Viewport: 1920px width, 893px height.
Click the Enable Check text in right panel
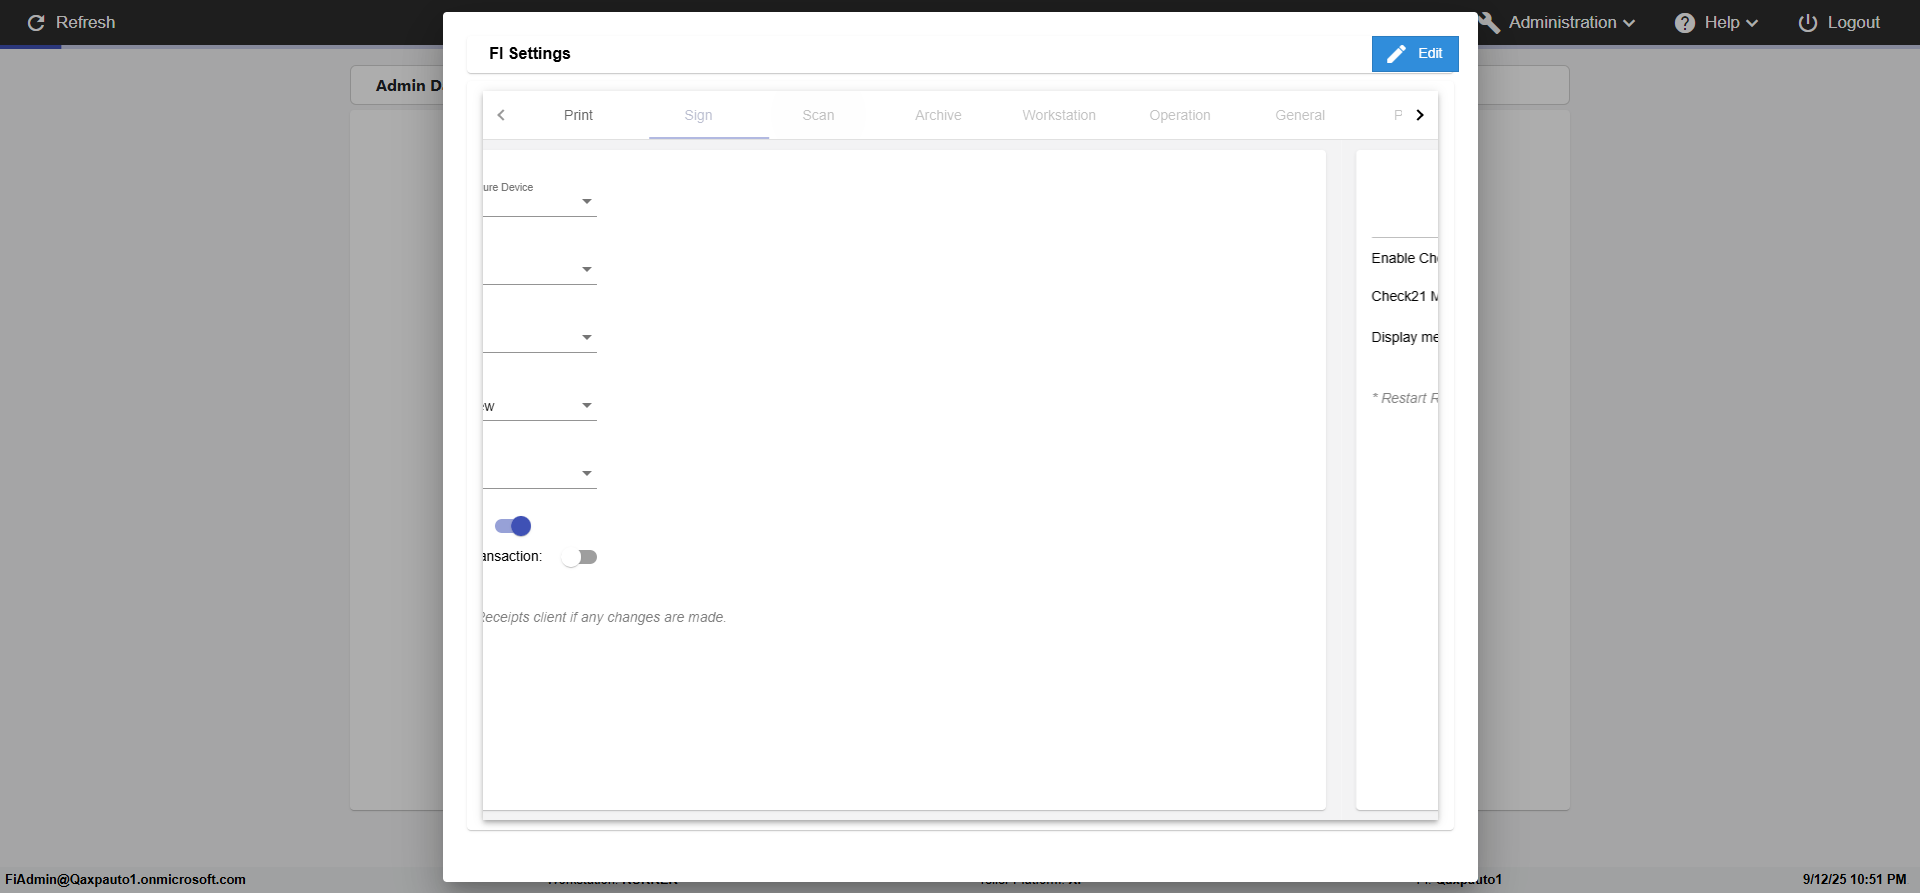[1404, 258]
